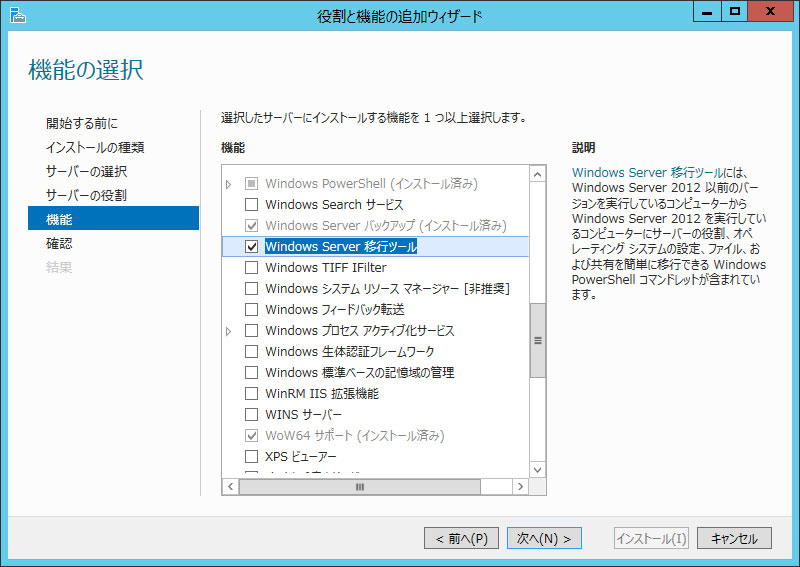800x567 pixels.
Task: Check Windows プロセス アクティブ化サービス checkbox
Action: [x=252, y=331]
